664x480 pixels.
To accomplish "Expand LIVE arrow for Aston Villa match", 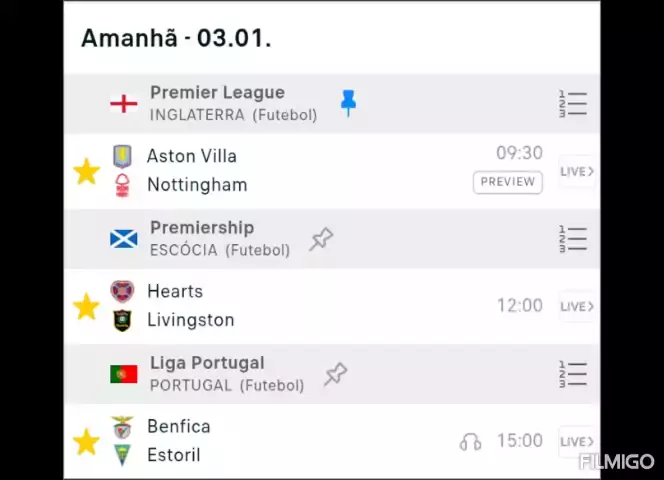I will coord(577,171).
